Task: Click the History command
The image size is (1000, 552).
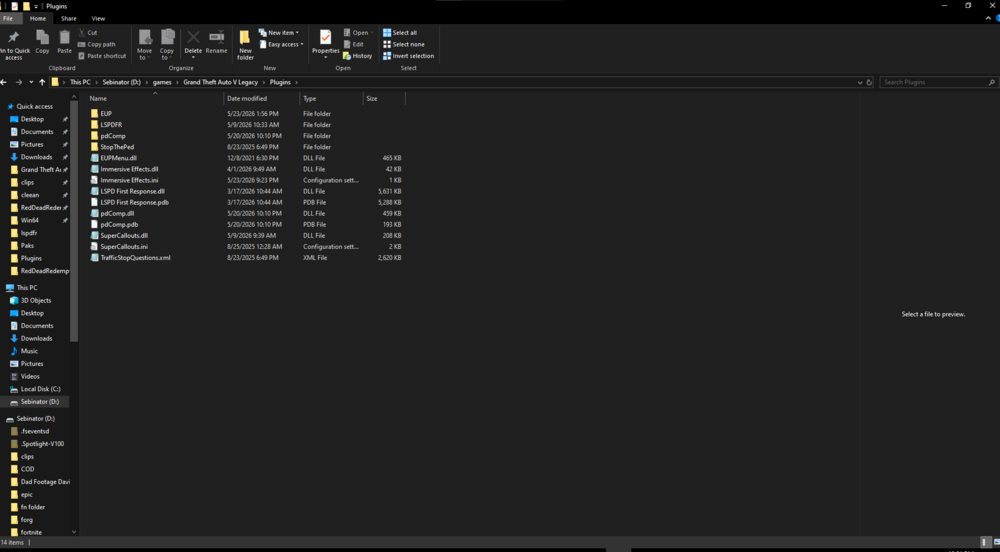Action: (x=358, y=56)
